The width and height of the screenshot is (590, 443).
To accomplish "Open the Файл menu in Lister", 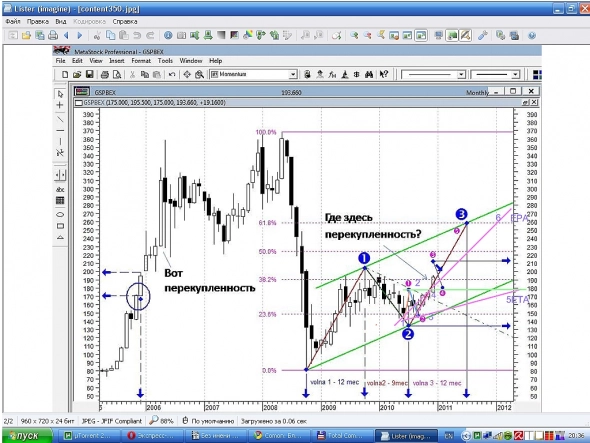I will pyautogui.click(x=13, y=21).
